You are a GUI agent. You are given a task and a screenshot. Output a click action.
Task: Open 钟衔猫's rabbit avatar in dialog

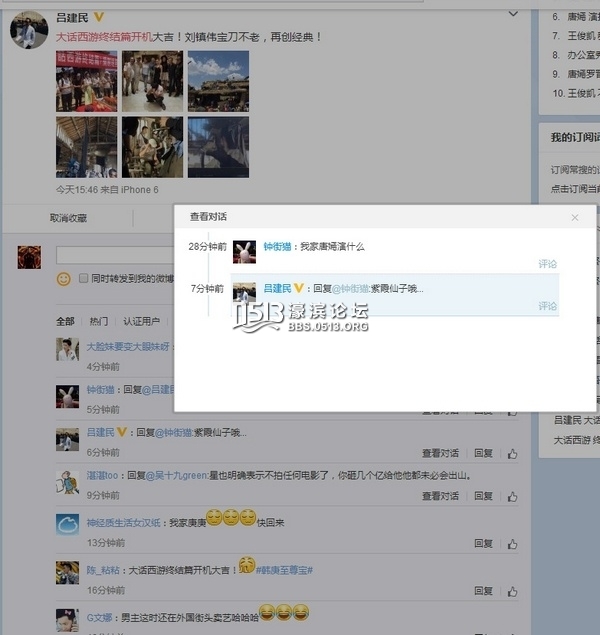[246, 253]
